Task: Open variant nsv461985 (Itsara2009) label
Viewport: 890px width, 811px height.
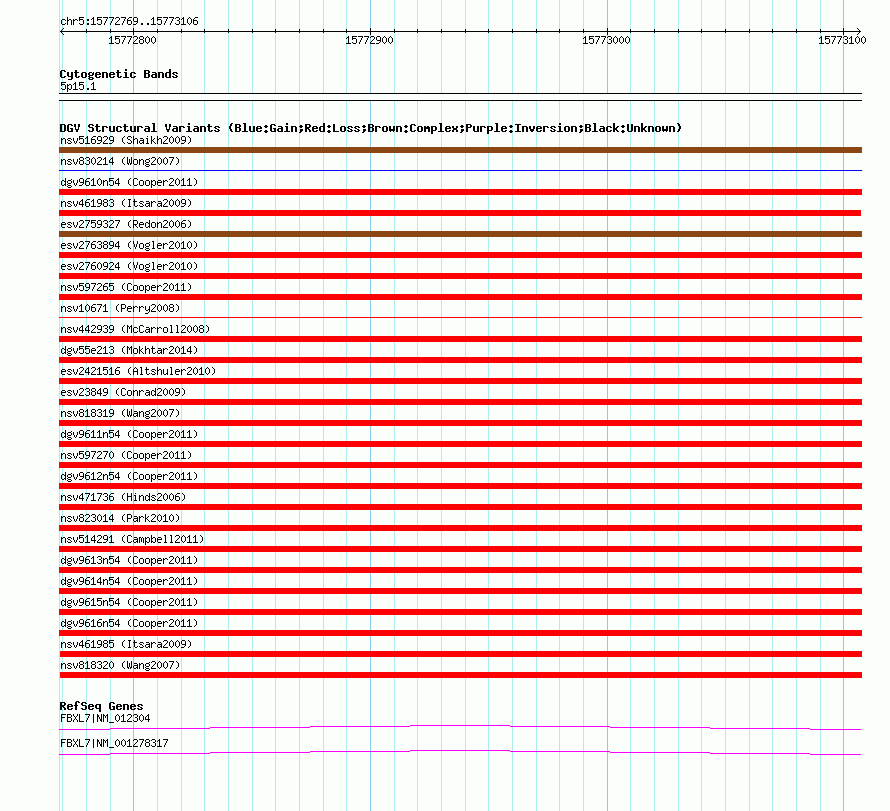Action: 126,644
